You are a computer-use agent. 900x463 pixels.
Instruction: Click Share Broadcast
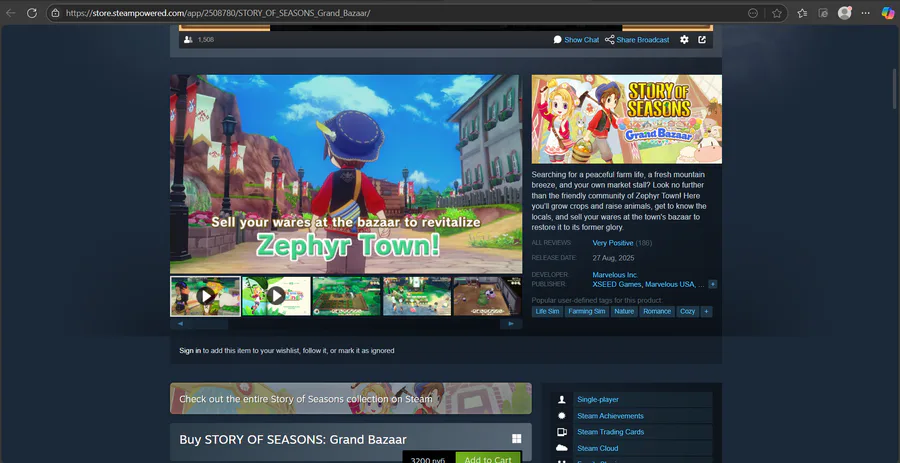click(637, 40)
